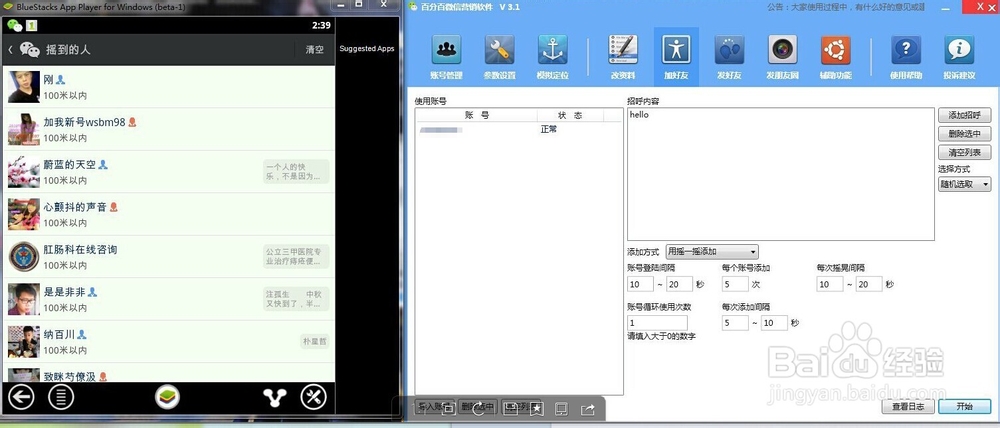Tap the avatar of 刚
1000x428 pixels.
[24, 87]
